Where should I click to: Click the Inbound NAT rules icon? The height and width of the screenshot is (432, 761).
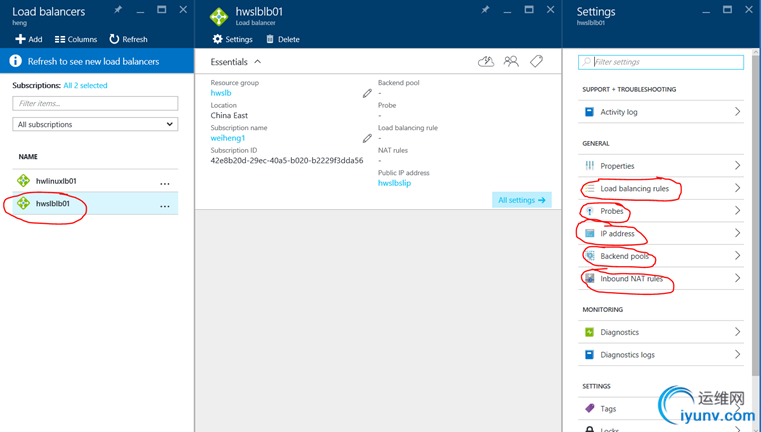pos(589,279)
